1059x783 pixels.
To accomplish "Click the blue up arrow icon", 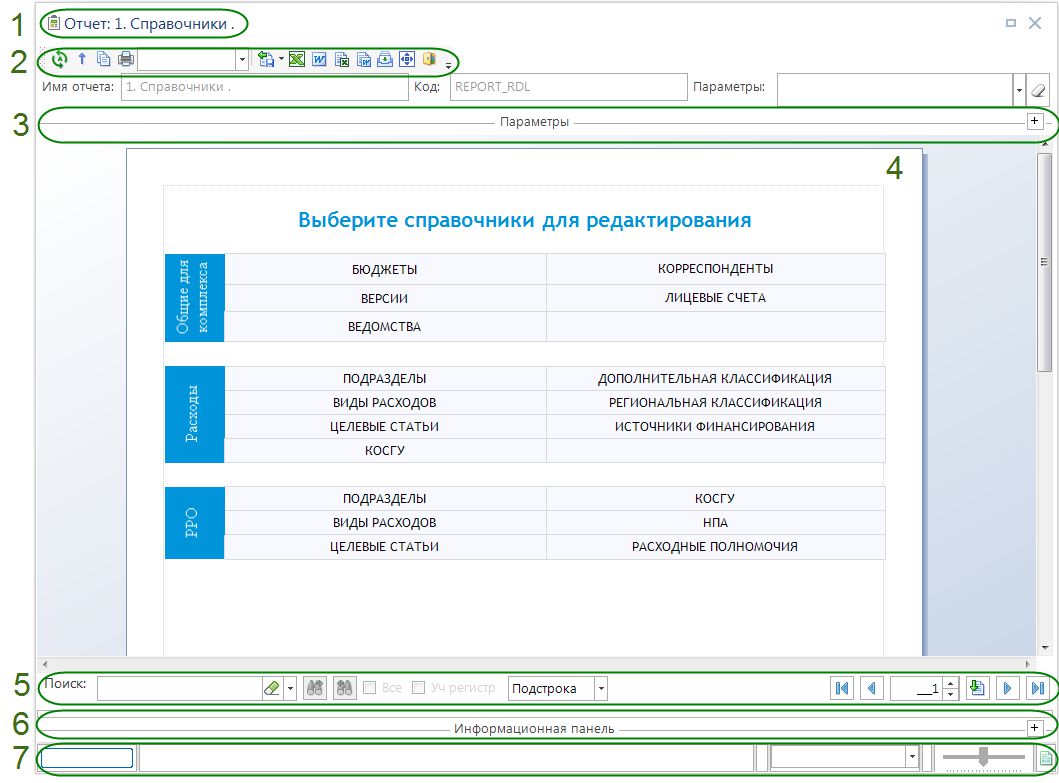I will coord(83,60).
